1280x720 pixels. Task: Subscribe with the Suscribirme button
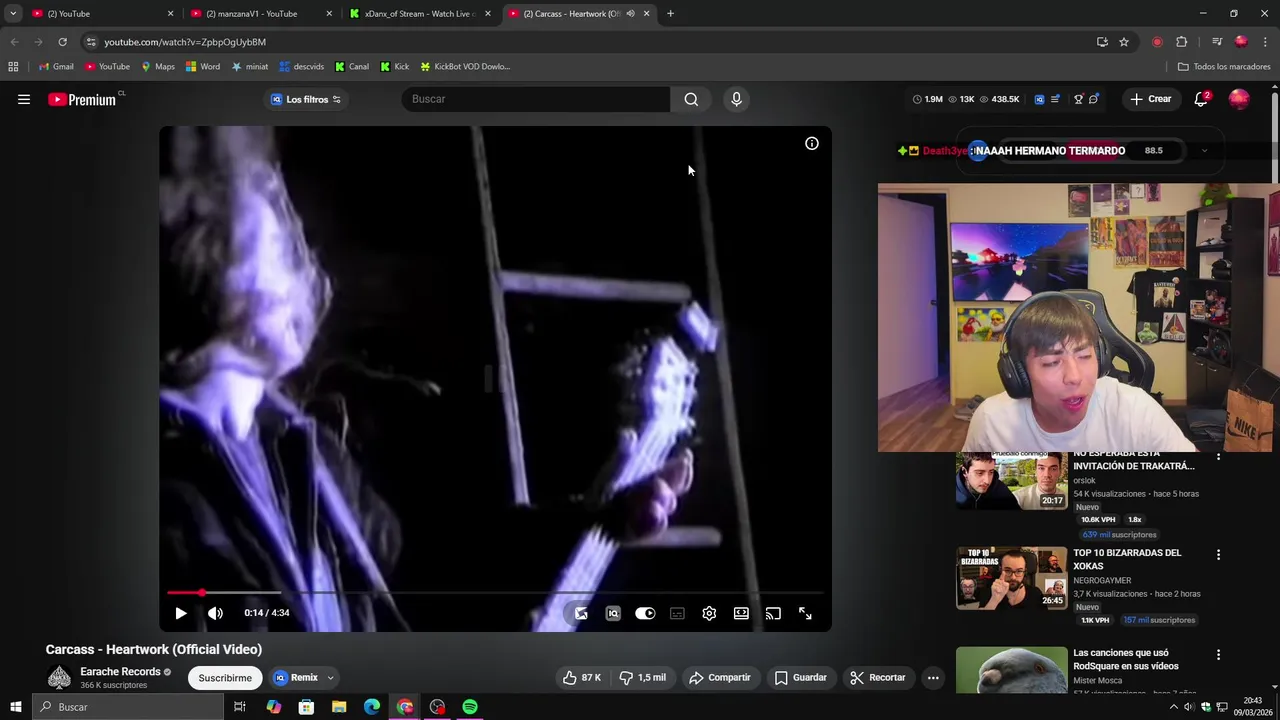click(x=225, y=678)
